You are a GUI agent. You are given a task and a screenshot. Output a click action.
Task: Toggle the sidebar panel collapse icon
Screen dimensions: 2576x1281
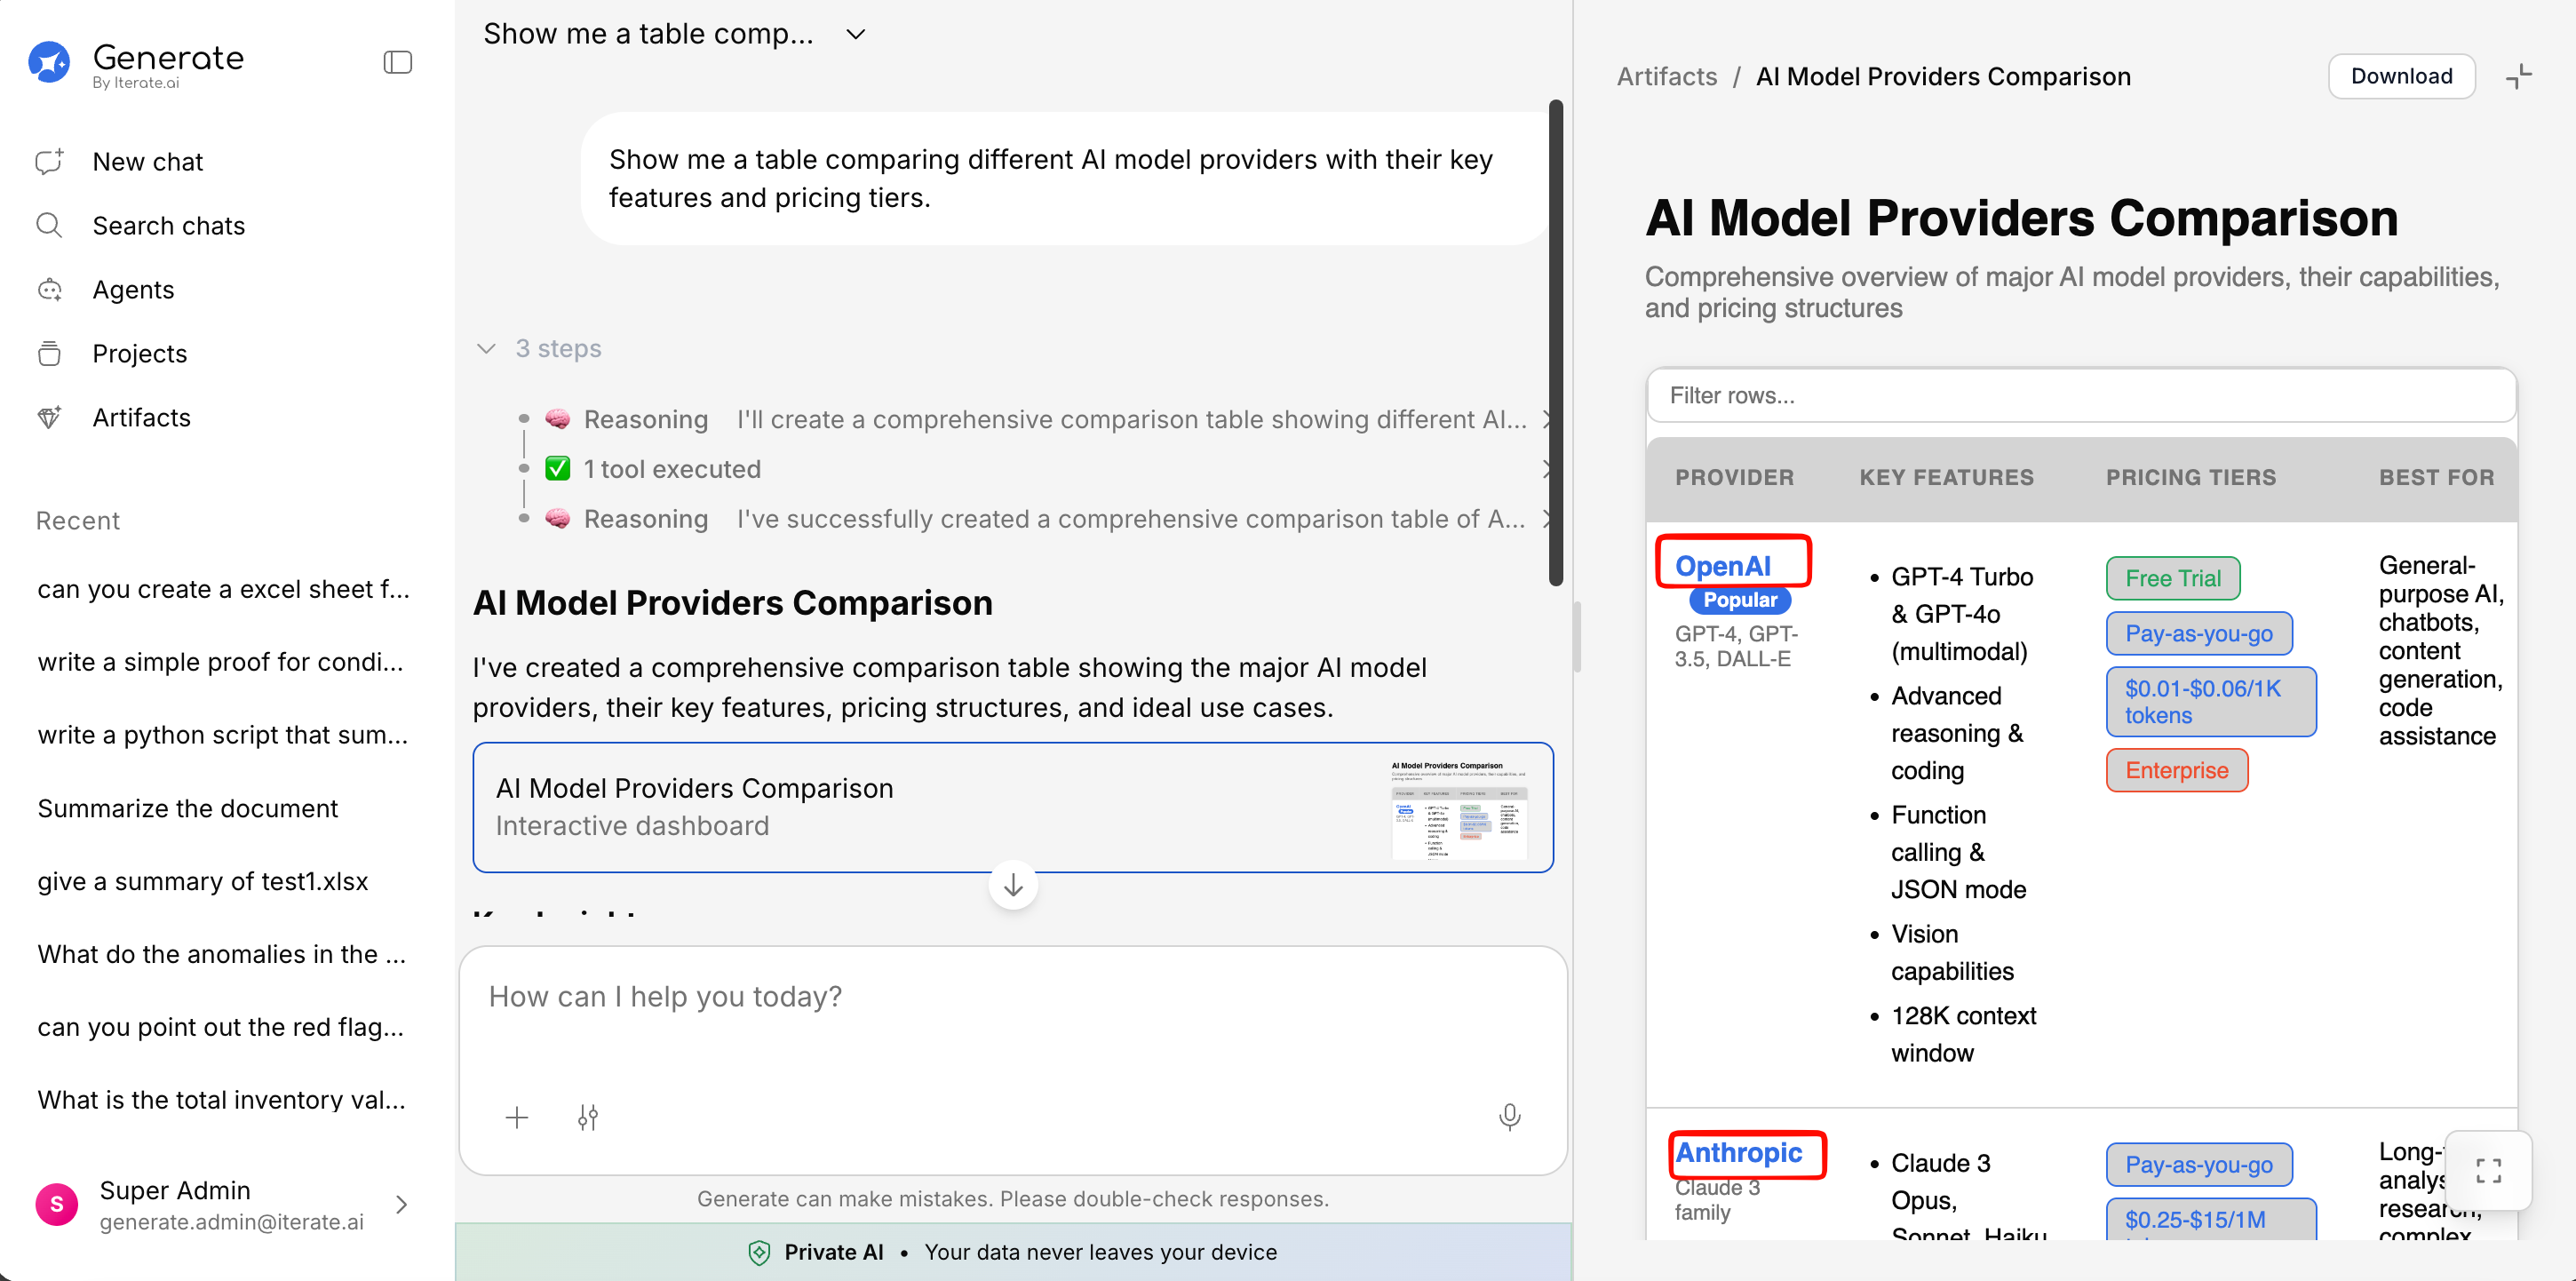point(397,62)
